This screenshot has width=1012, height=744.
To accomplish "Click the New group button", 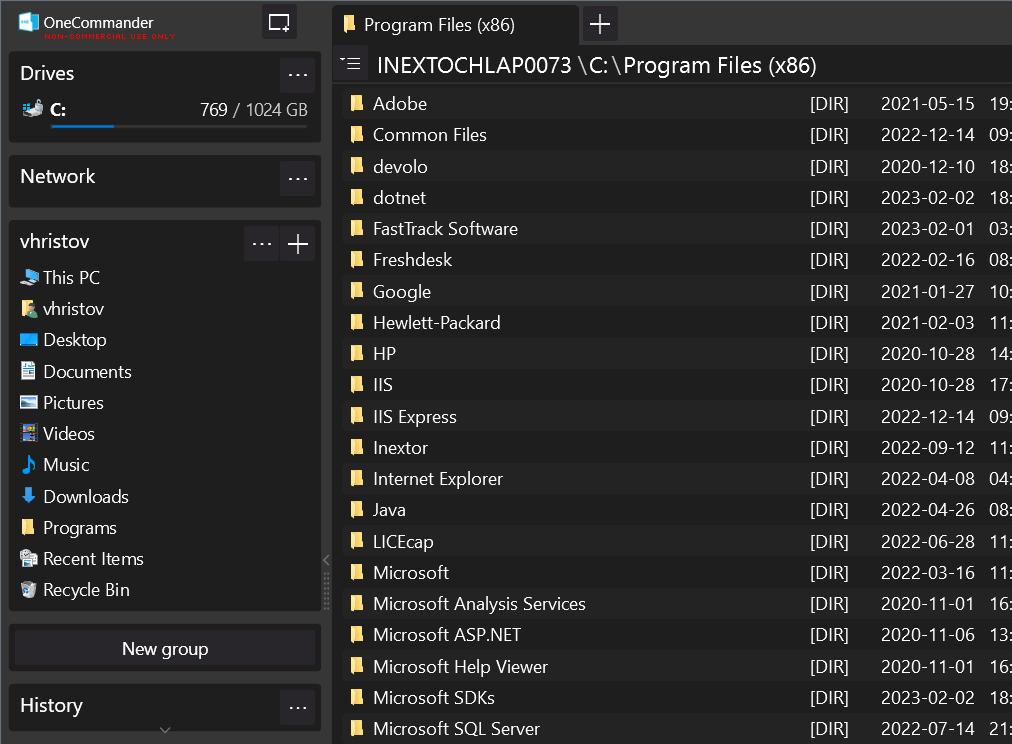I will coord(164,648).
